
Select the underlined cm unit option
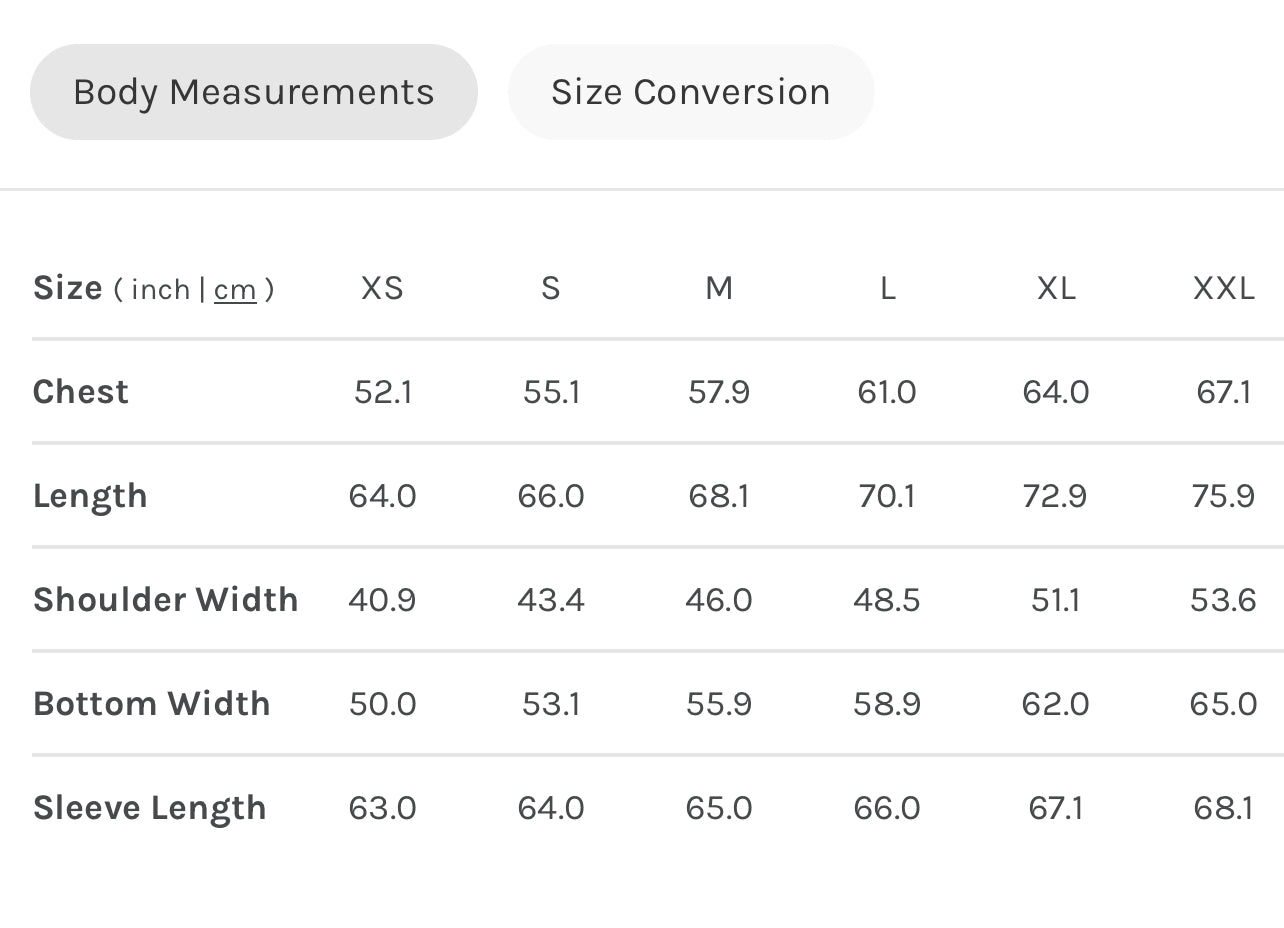pyautogui.click(x=235, y=289)
